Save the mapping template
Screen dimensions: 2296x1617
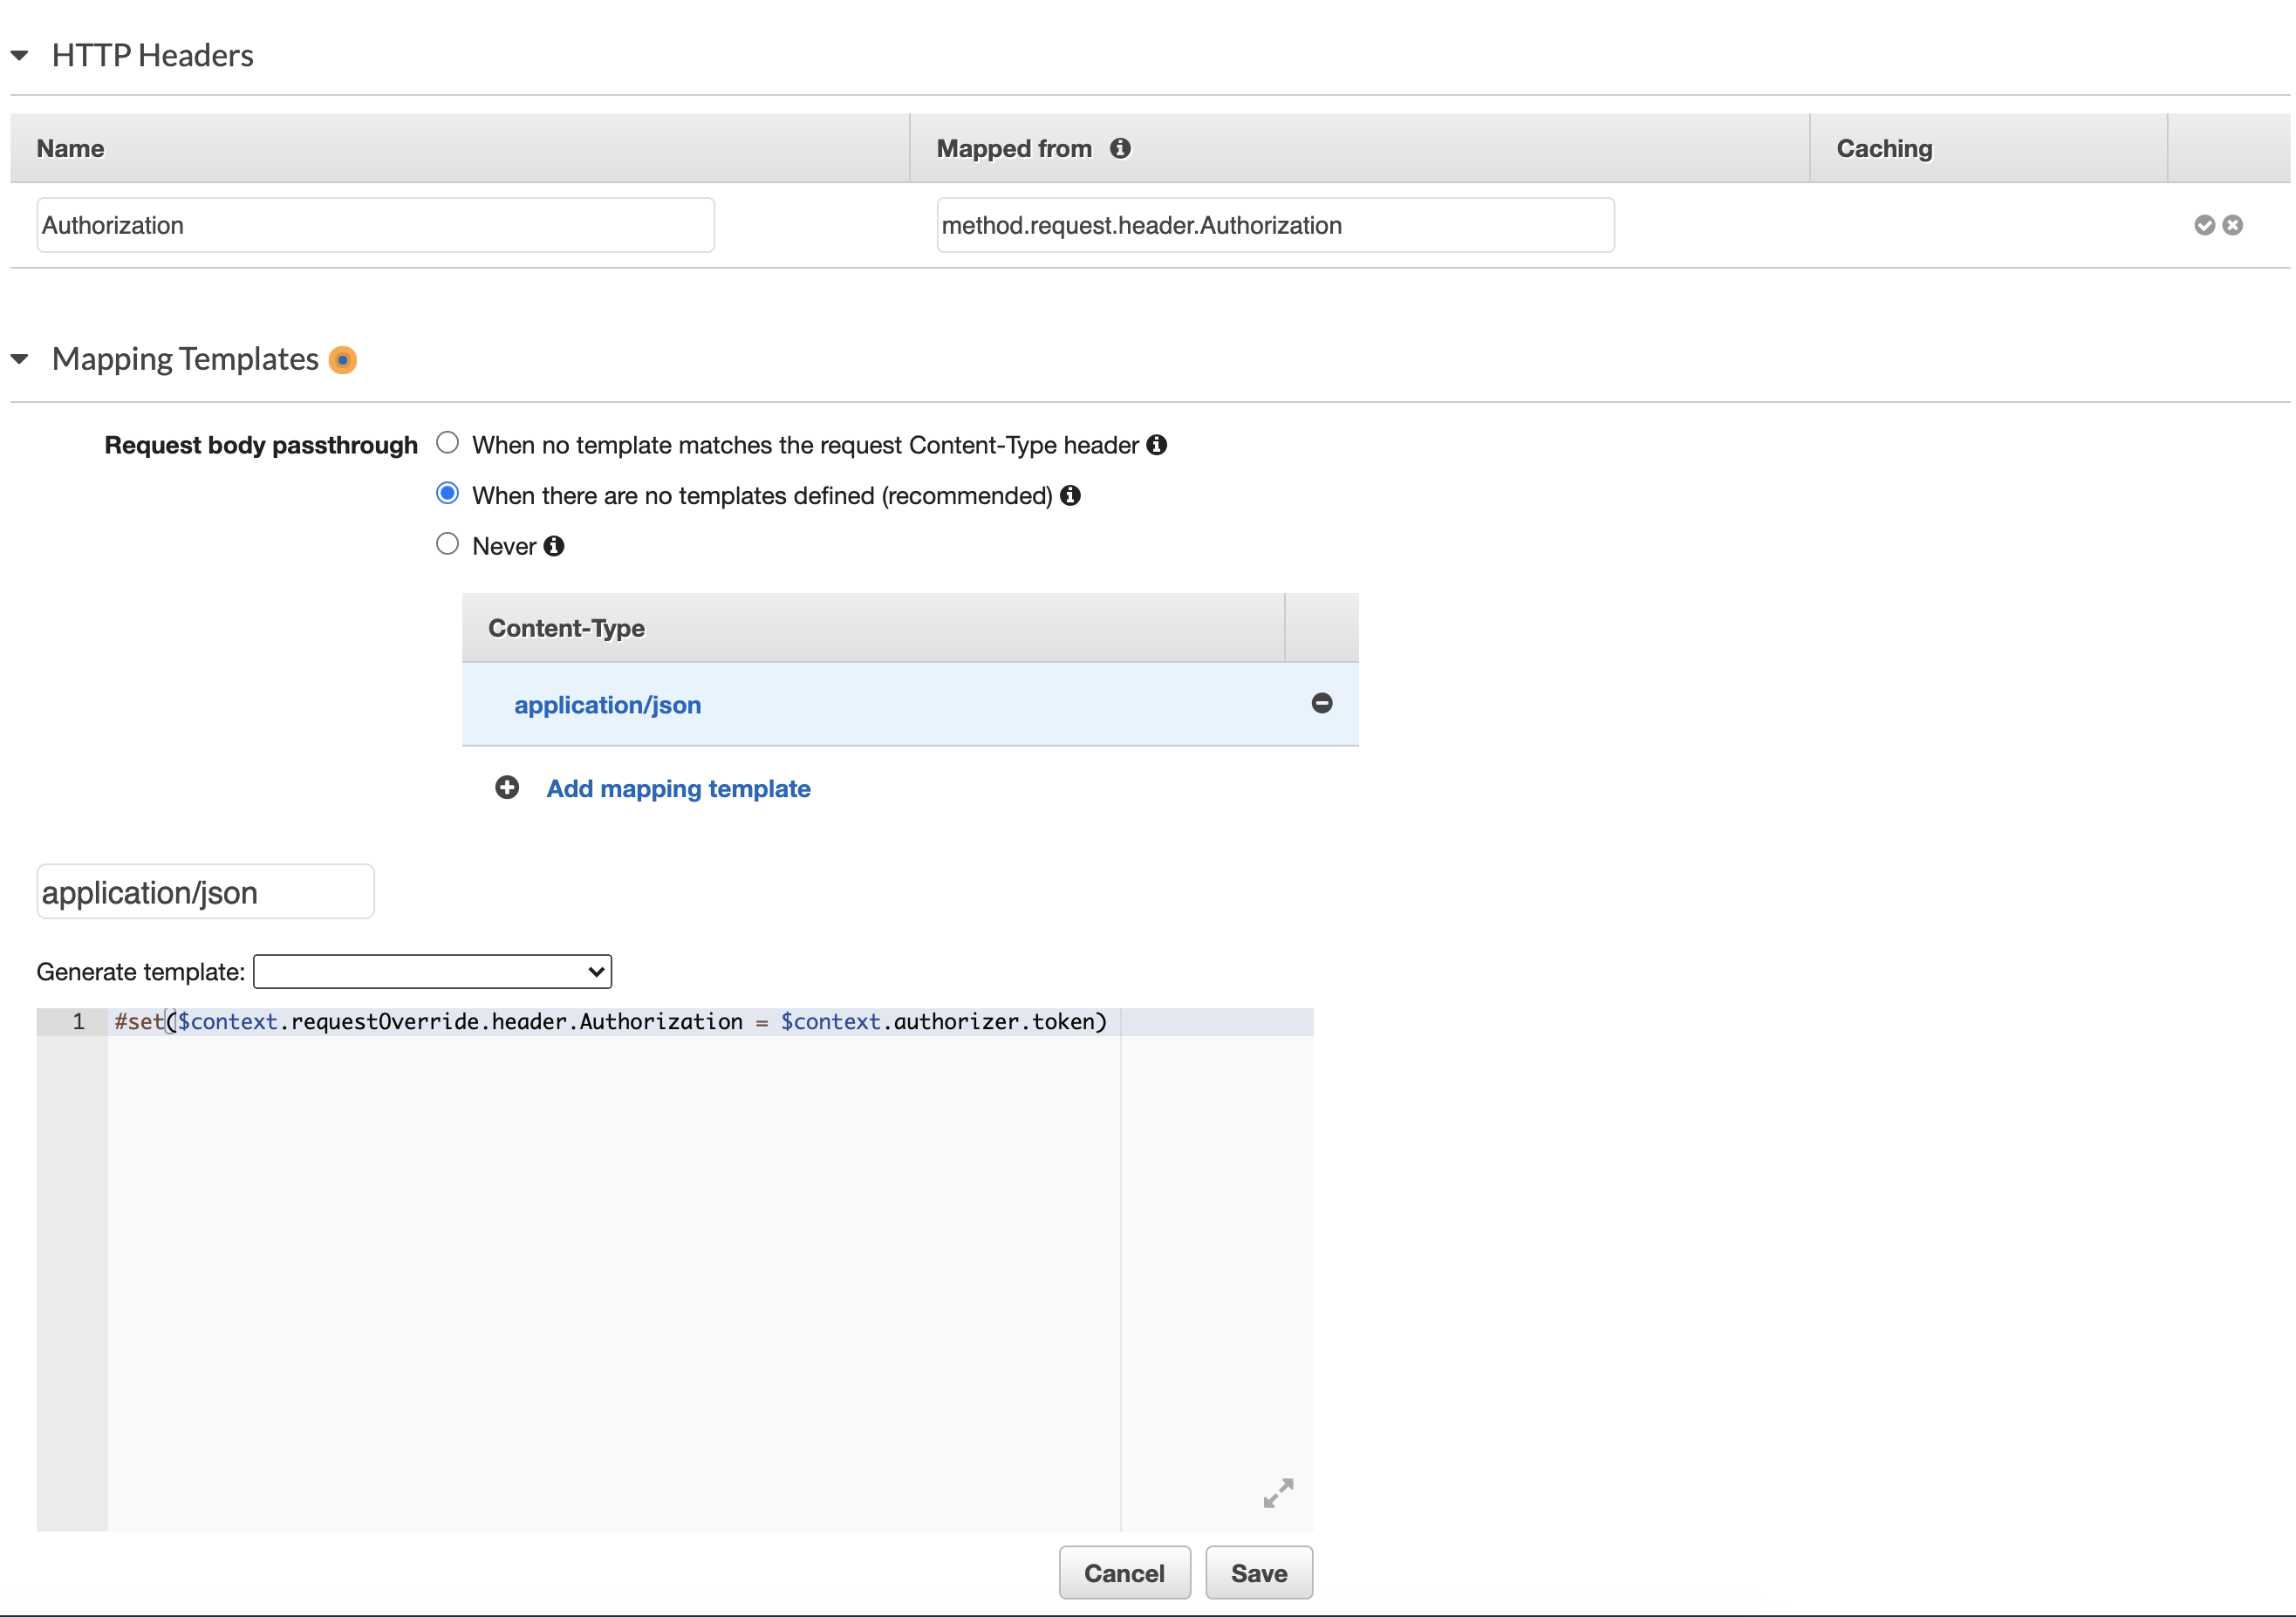coord(1258,1572)
